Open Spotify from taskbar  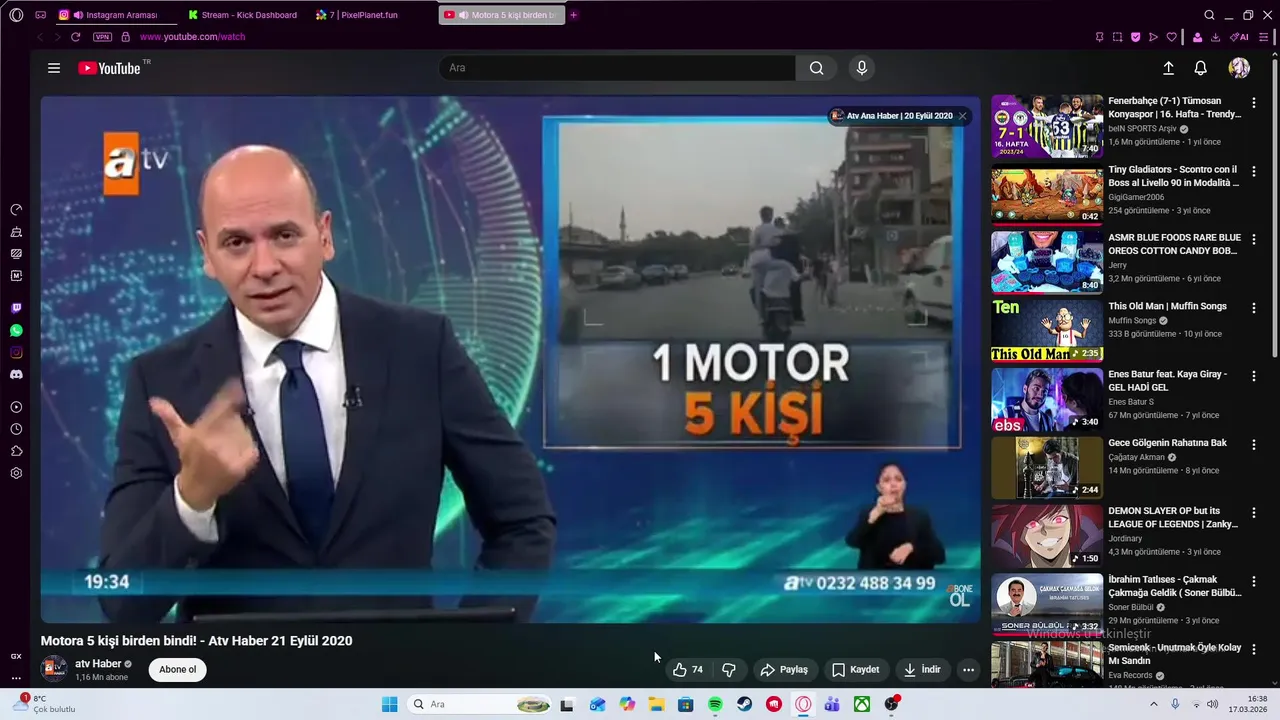(x=715, y=704)
